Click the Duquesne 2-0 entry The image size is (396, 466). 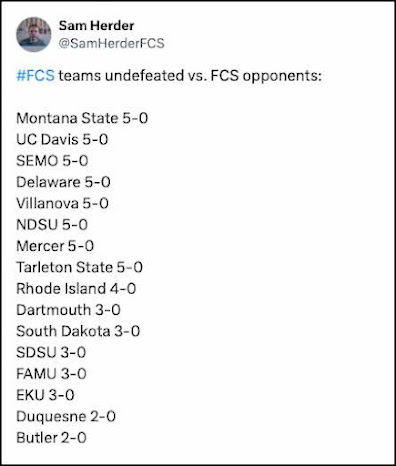pos(66,417)
